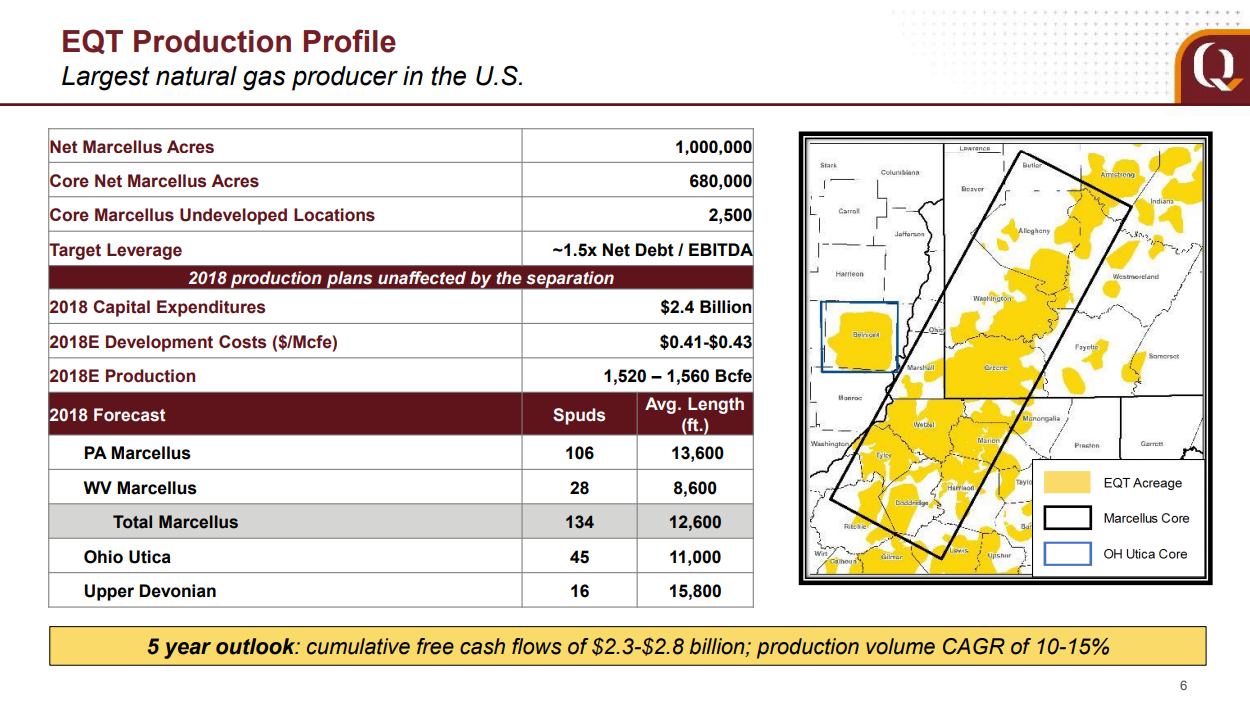Click 'Marcellus Core' legend label
1250x702 pixels.
[x=1146, y=518]
